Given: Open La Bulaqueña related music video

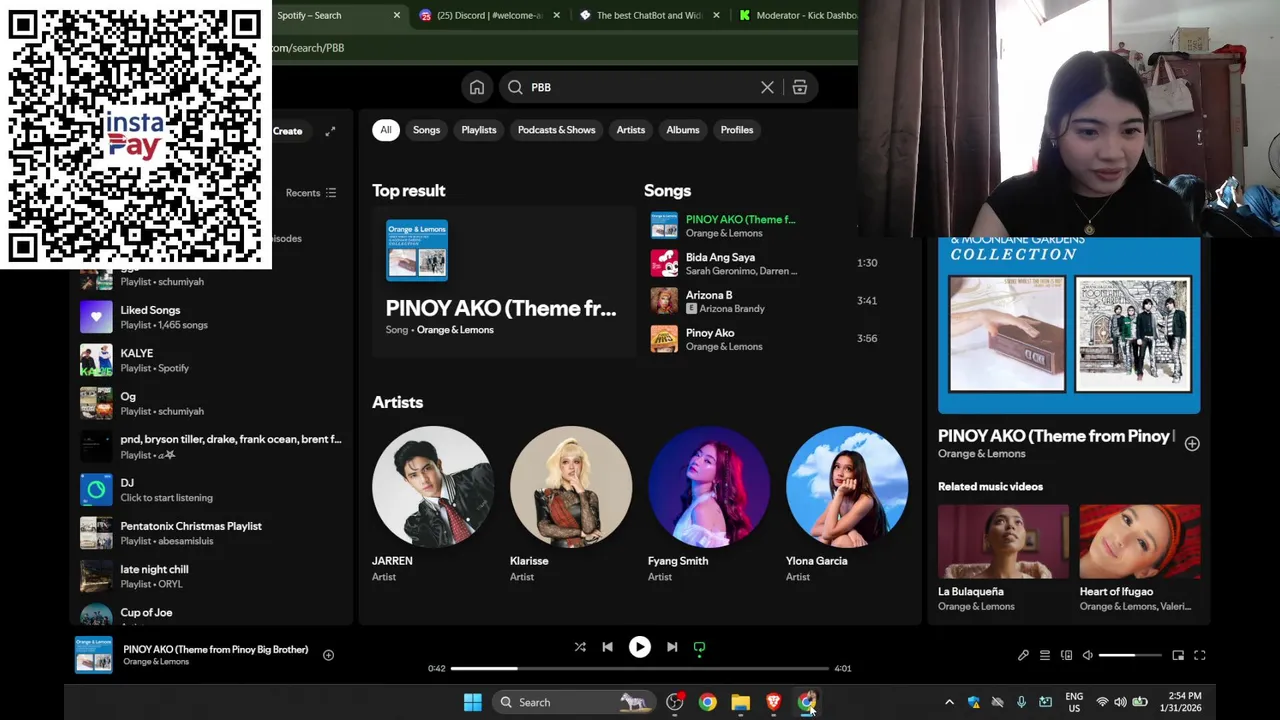Looking at the screenshot, I should point(1003,558).
